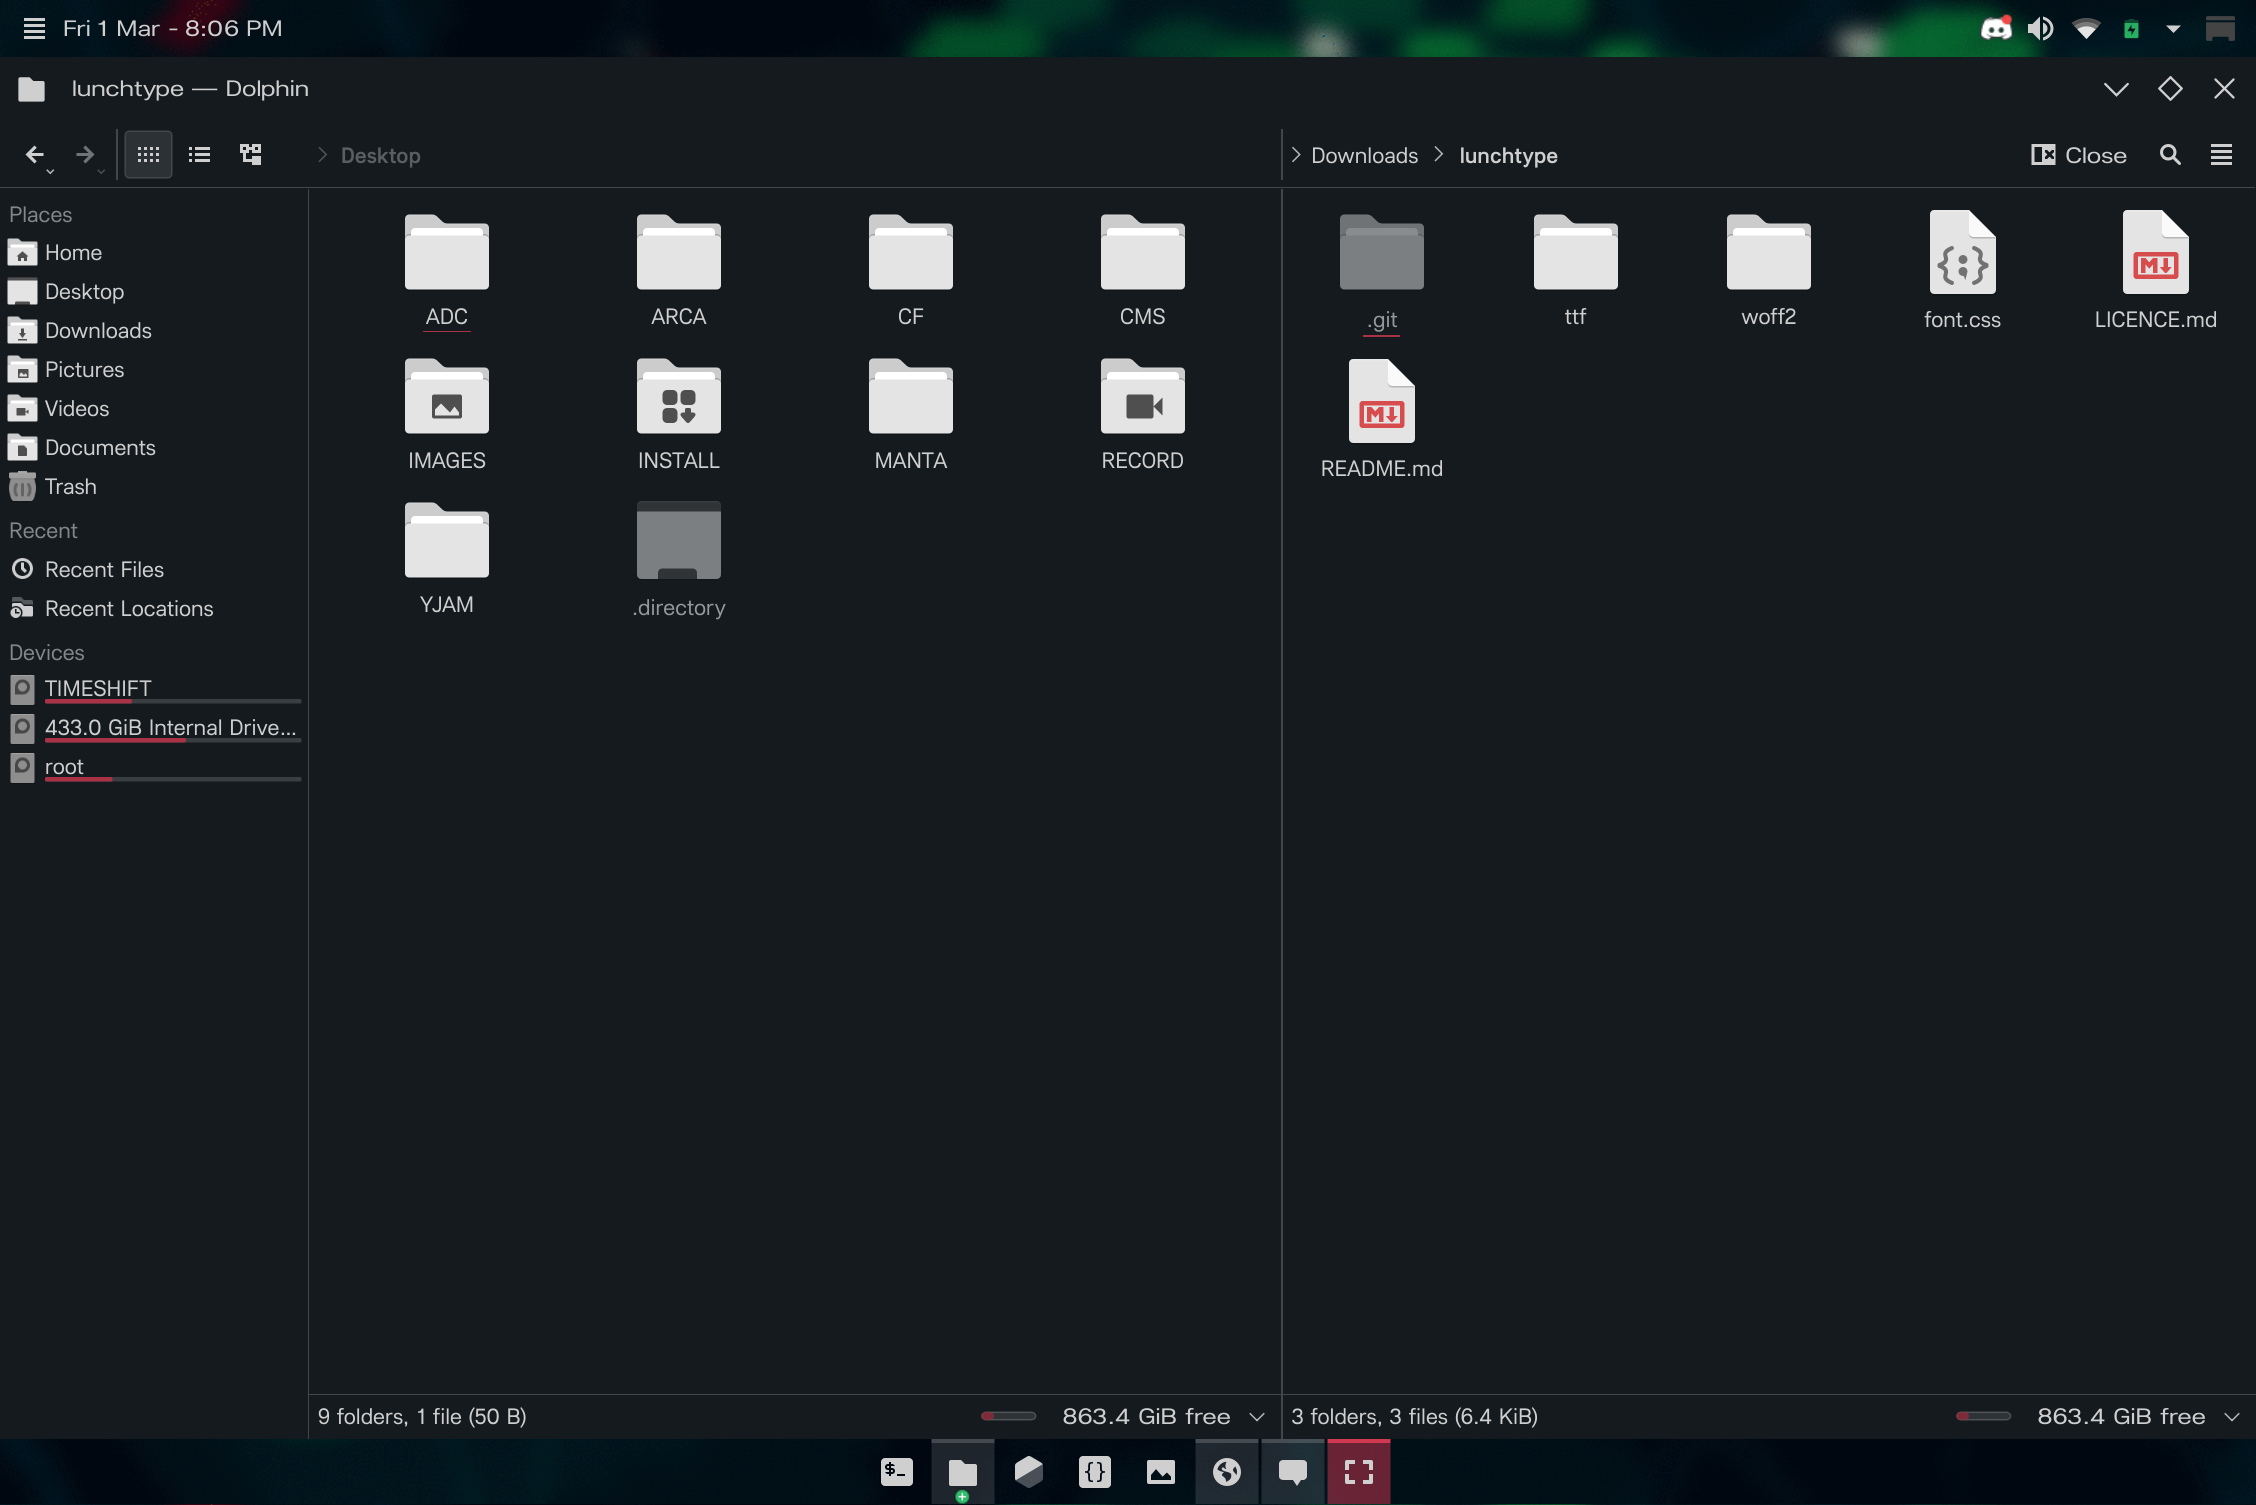2256x1505 pixels.
Task: Switch to Icons view mode
Action: (148, 155)
